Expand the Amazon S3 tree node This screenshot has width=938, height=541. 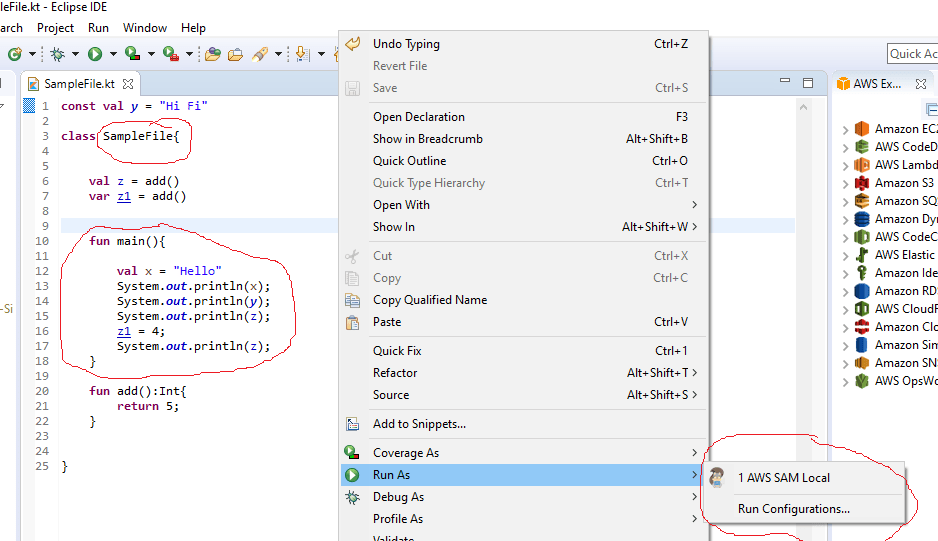pyautogui.click(x=845, y=183)
